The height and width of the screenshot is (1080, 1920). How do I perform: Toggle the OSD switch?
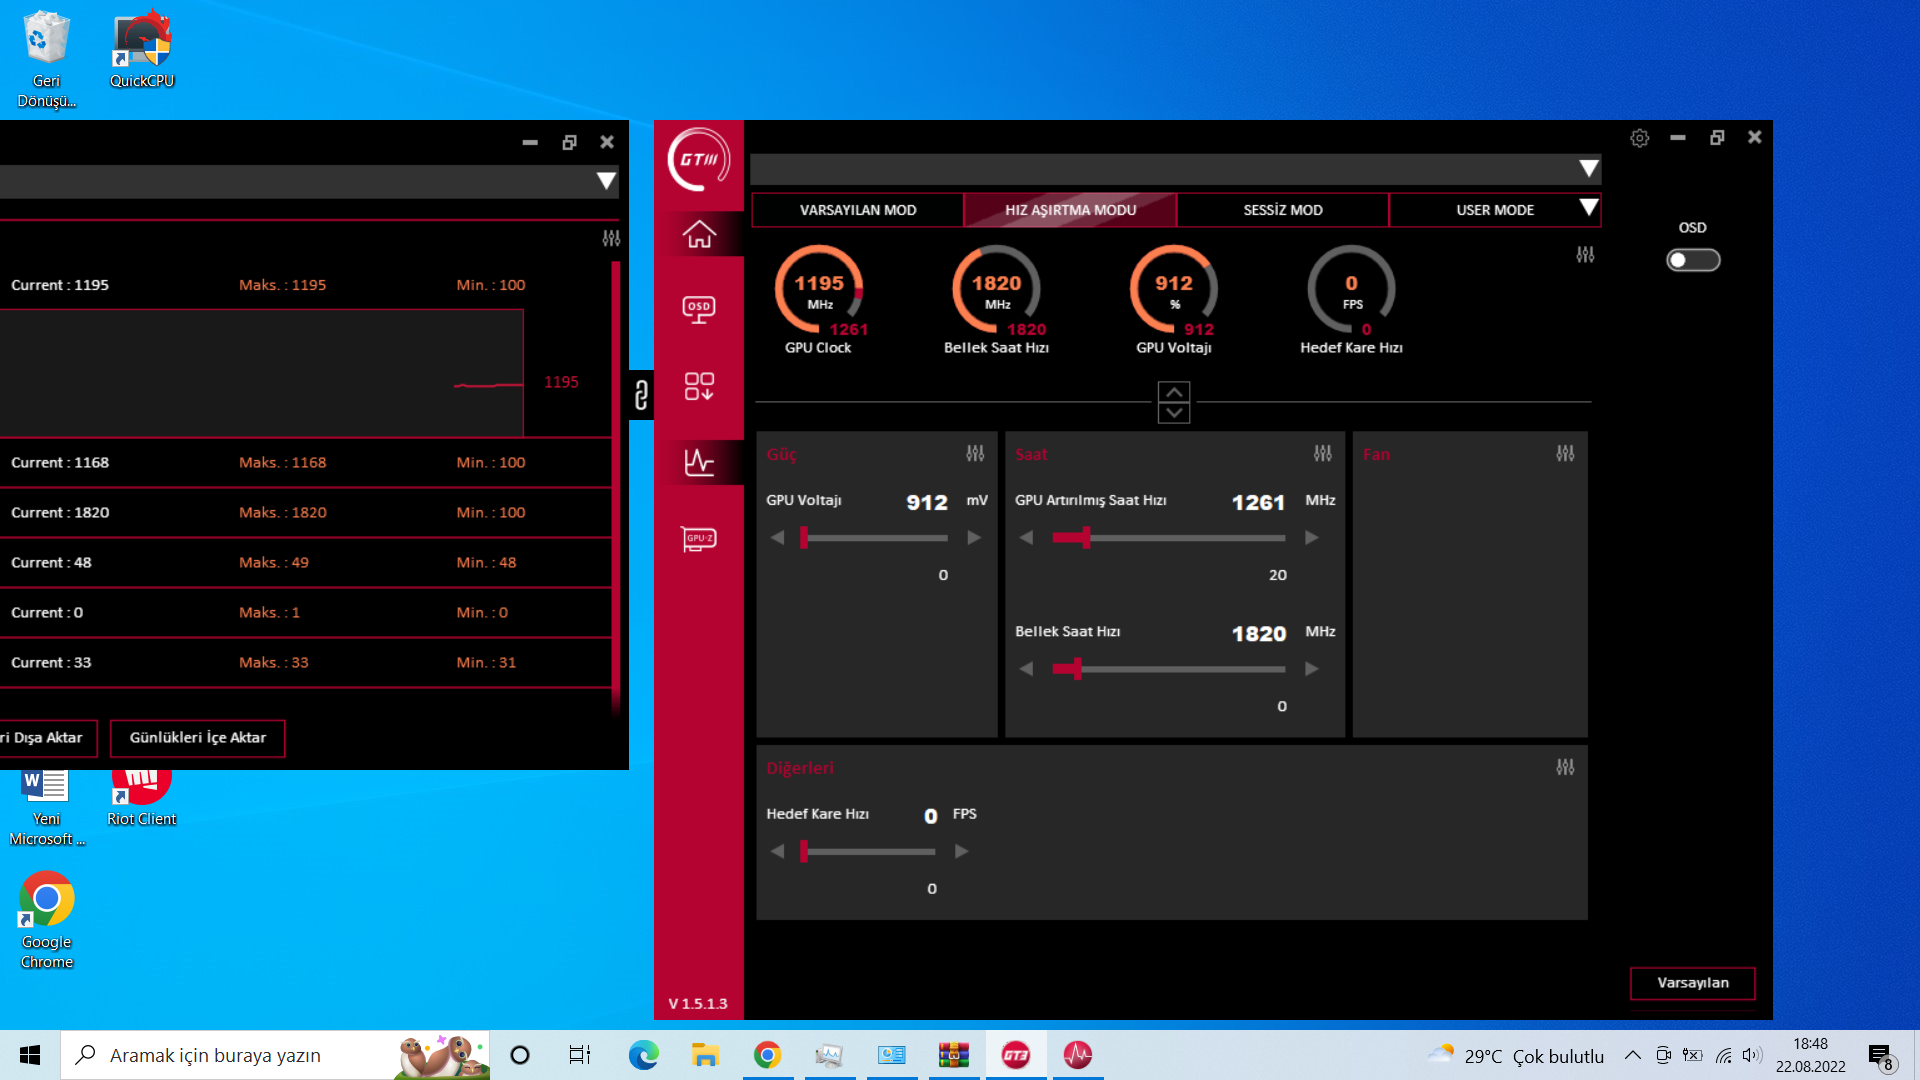[x=1692, y=260]
